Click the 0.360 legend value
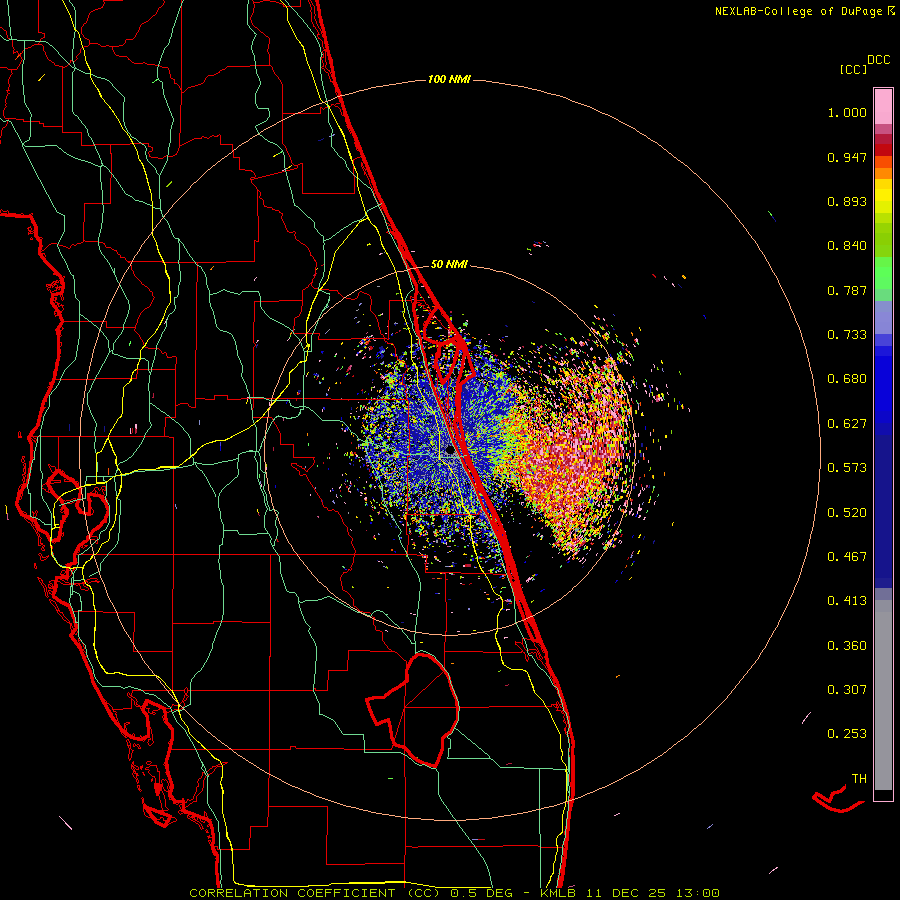 click(x=847, y=646)
